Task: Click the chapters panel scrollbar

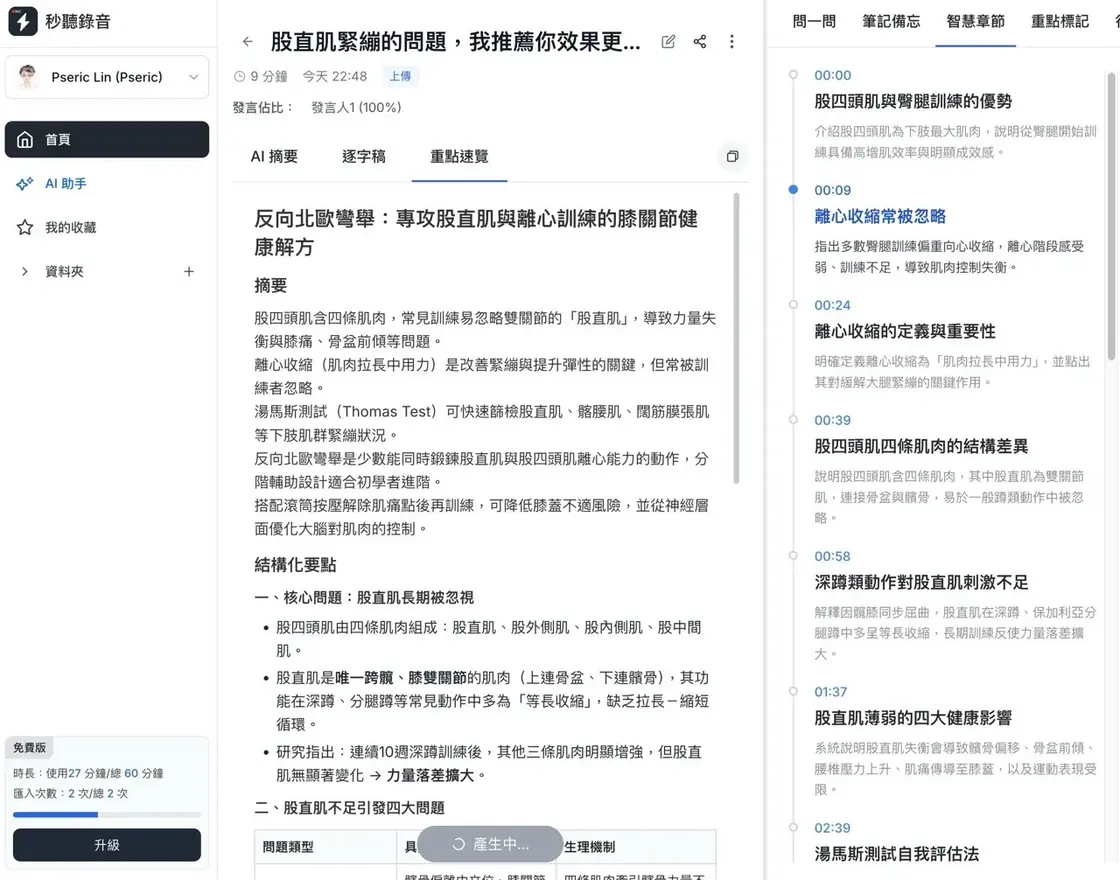Action: click(1111, 214)
